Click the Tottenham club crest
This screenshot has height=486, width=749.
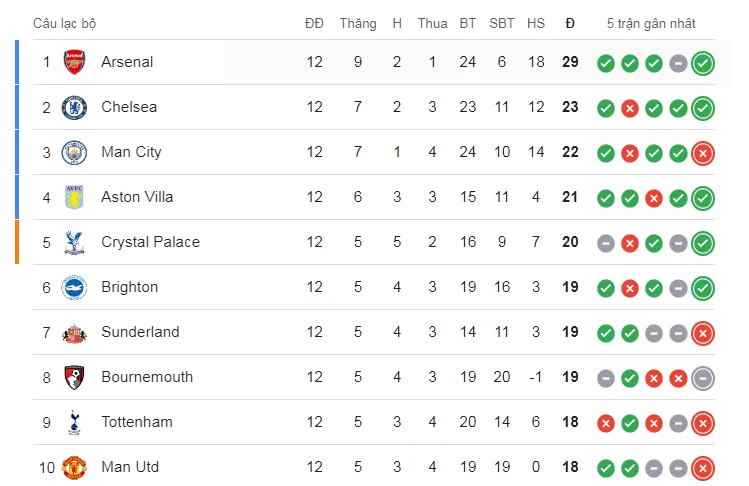pyautogui.click(x=74, y=422)
